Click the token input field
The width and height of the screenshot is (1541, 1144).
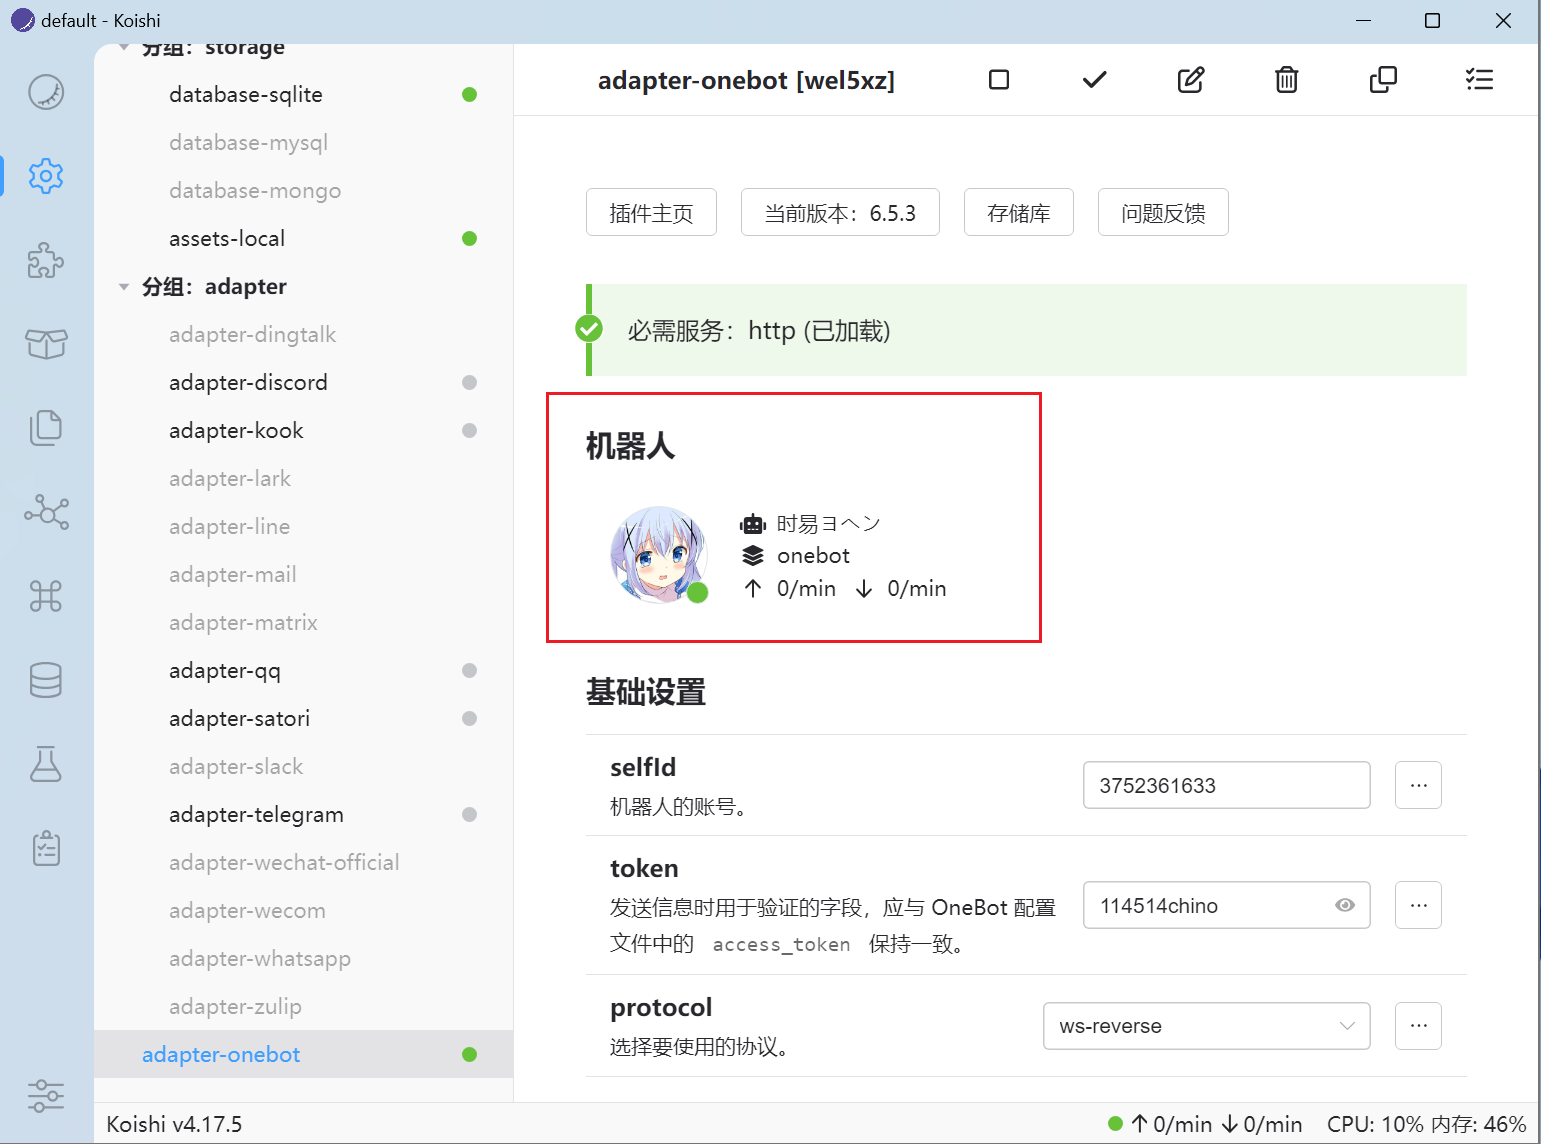[1226, 905]
